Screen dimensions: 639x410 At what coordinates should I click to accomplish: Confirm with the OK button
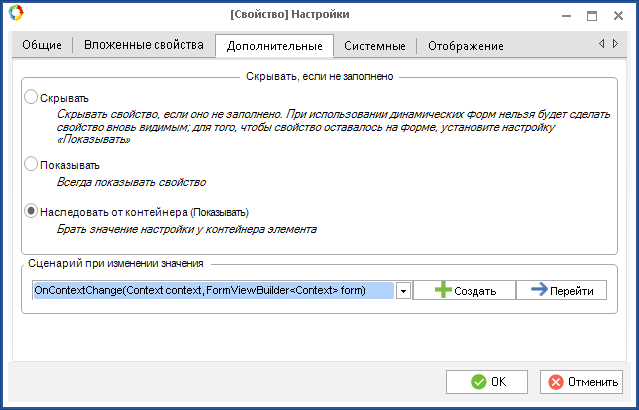click(x=487, y=382)
